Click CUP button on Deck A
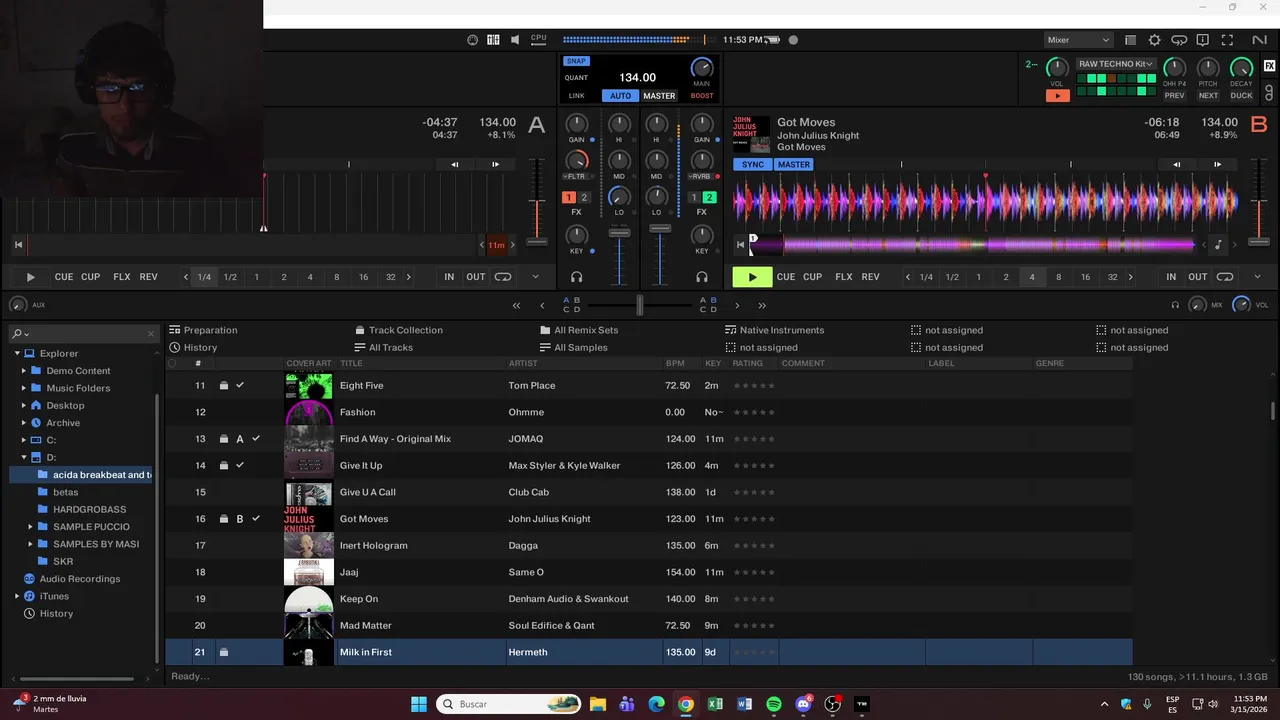The height and width of the screenshot is (720, 1280). [90, 277]
